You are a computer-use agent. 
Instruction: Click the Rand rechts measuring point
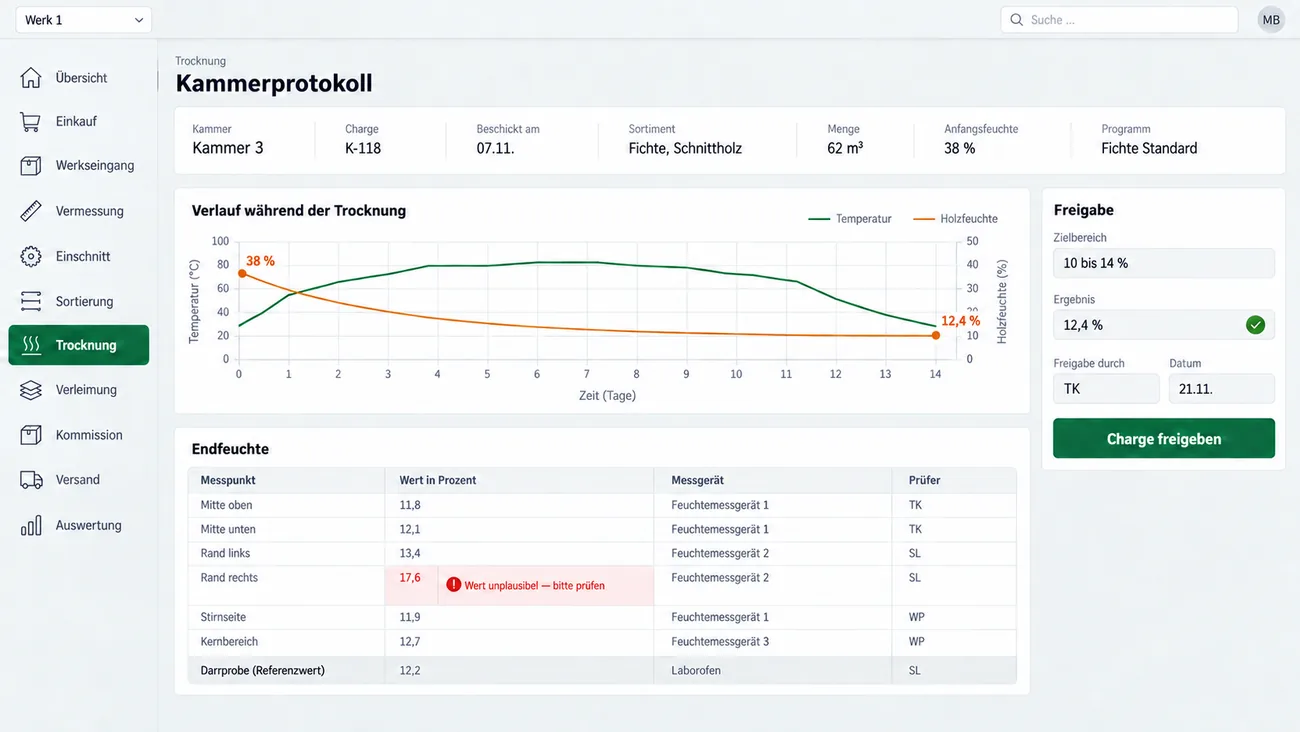[229, 577]
